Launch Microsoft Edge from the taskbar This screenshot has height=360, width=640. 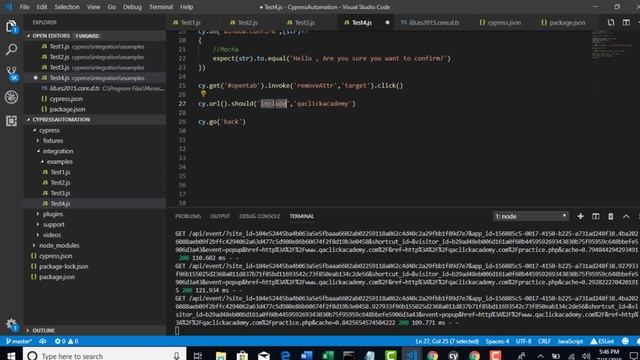[286, 356]
